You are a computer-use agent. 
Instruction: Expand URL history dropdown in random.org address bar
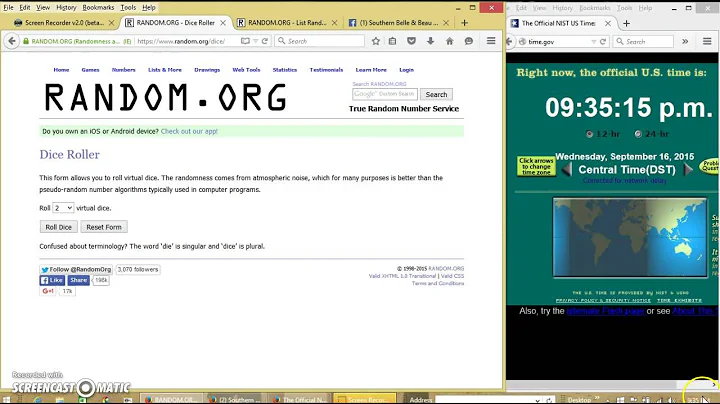255,41
